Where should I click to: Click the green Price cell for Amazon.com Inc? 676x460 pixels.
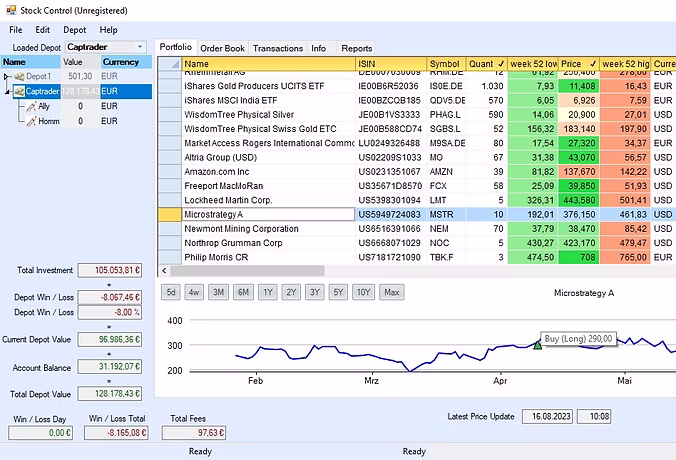pos(579,171)
